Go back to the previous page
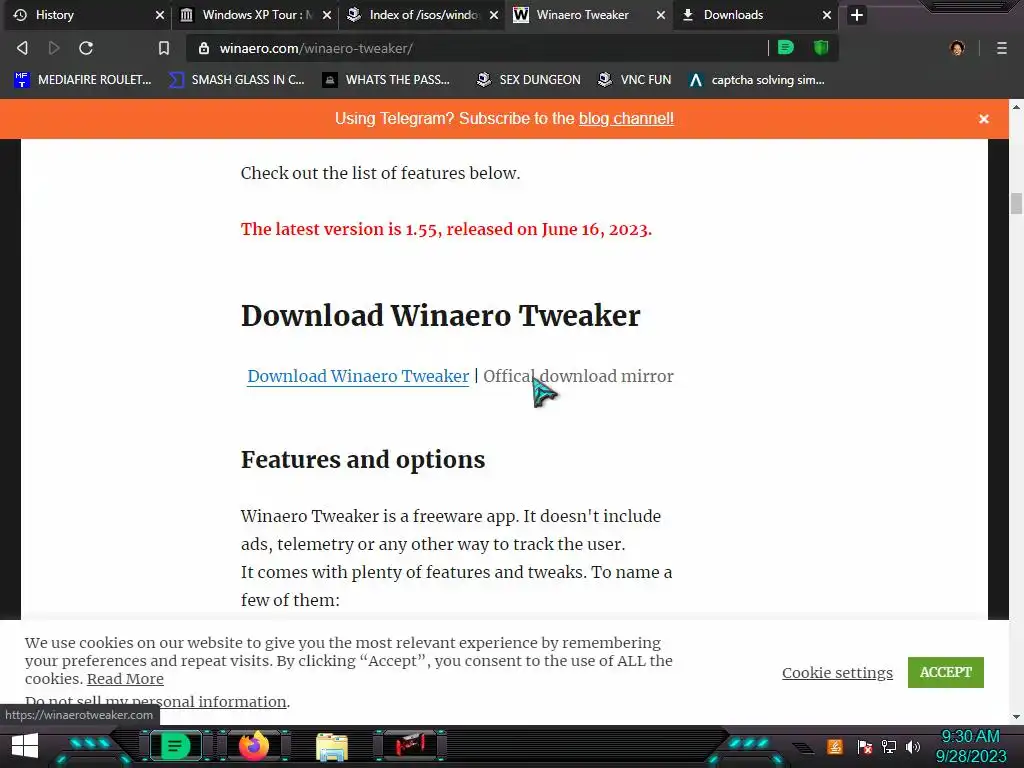This screenshot has height=768, width=1024. [x=22, y=48]
